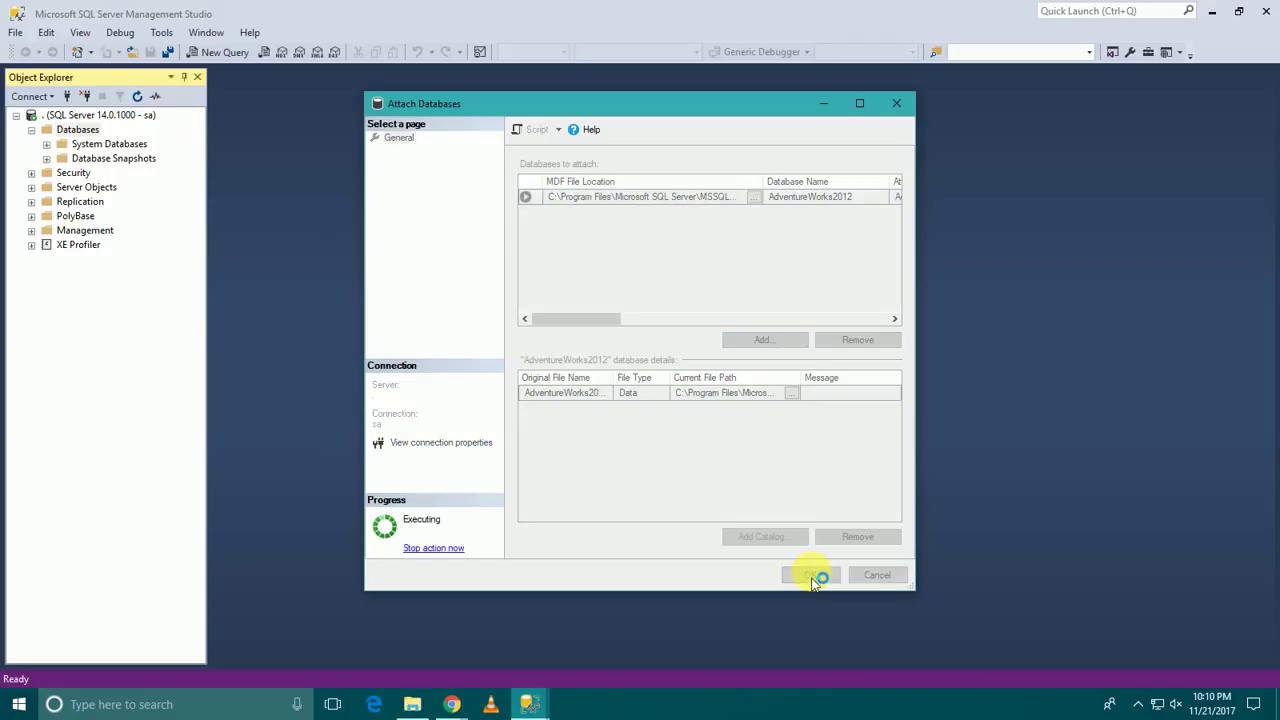The image size is (1280, 720).
Task: Open the Debug menu
Action: click(120, 32)
